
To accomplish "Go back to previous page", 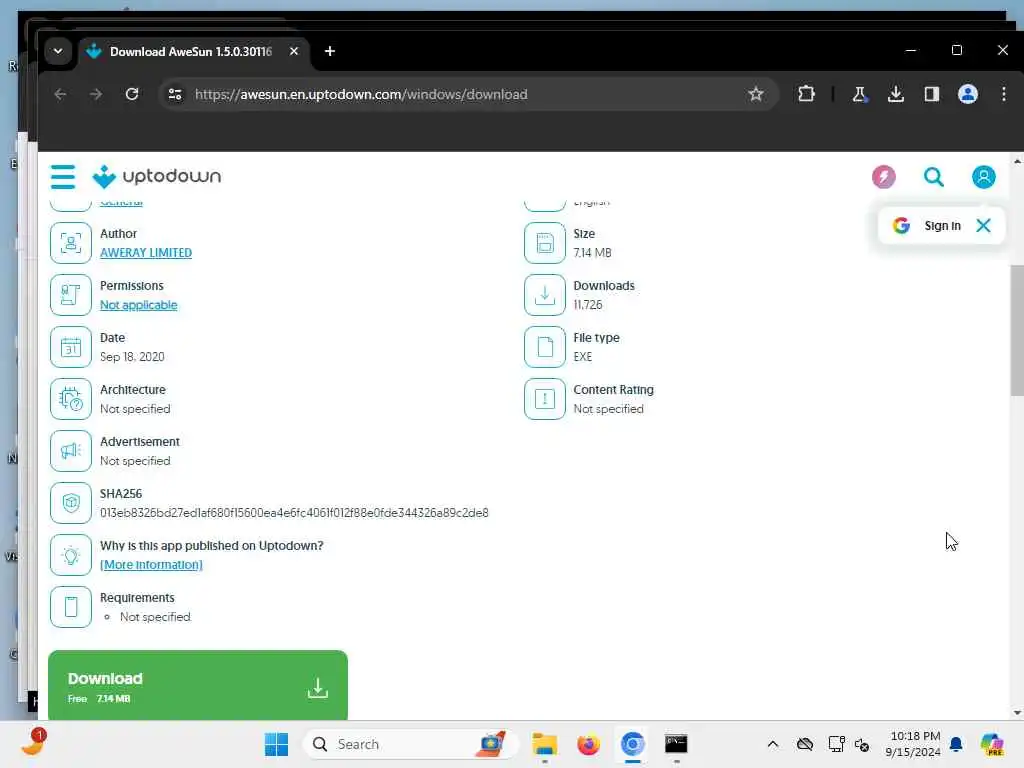I will pyautogui.click(x=60, y=94).
